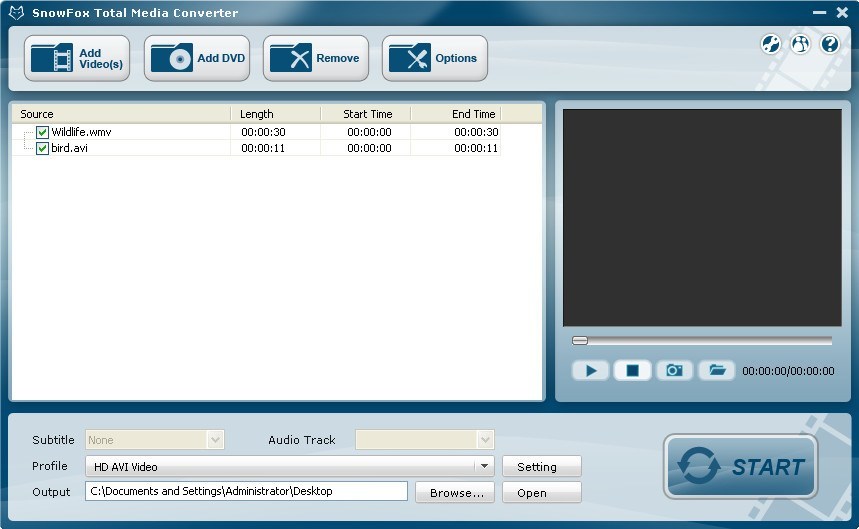Screen dimensions: 859x529
Task: Uncheck the bird.avi checkbox
Action: [x=42, y=148]
